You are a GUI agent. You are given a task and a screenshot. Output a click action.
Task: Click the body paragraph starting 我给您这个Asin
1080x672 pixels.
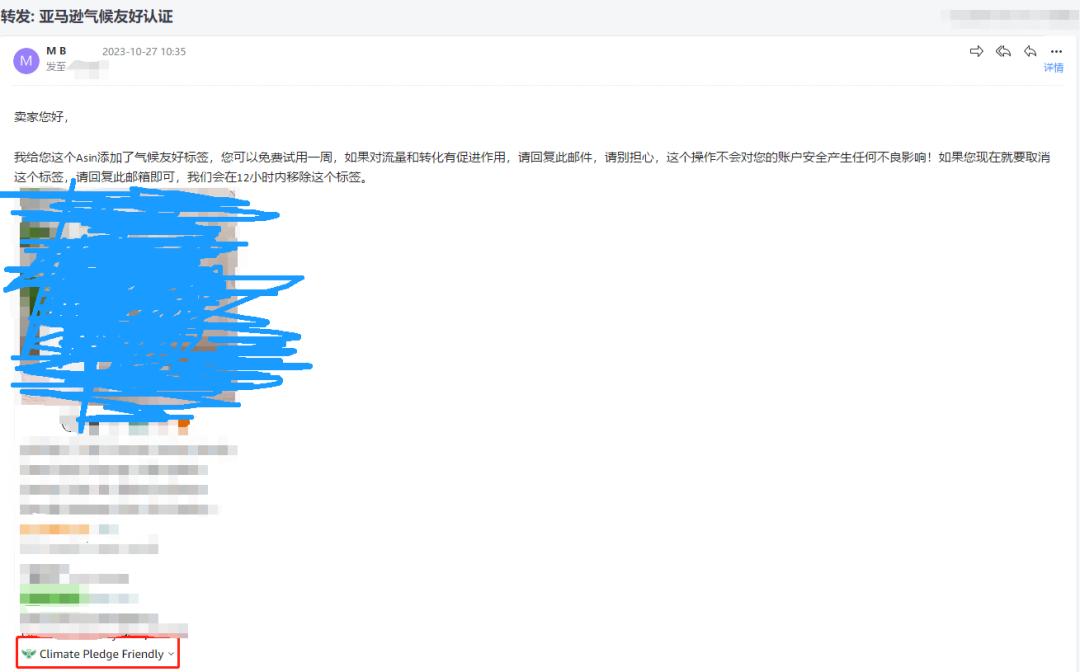(x=532, y=167)
